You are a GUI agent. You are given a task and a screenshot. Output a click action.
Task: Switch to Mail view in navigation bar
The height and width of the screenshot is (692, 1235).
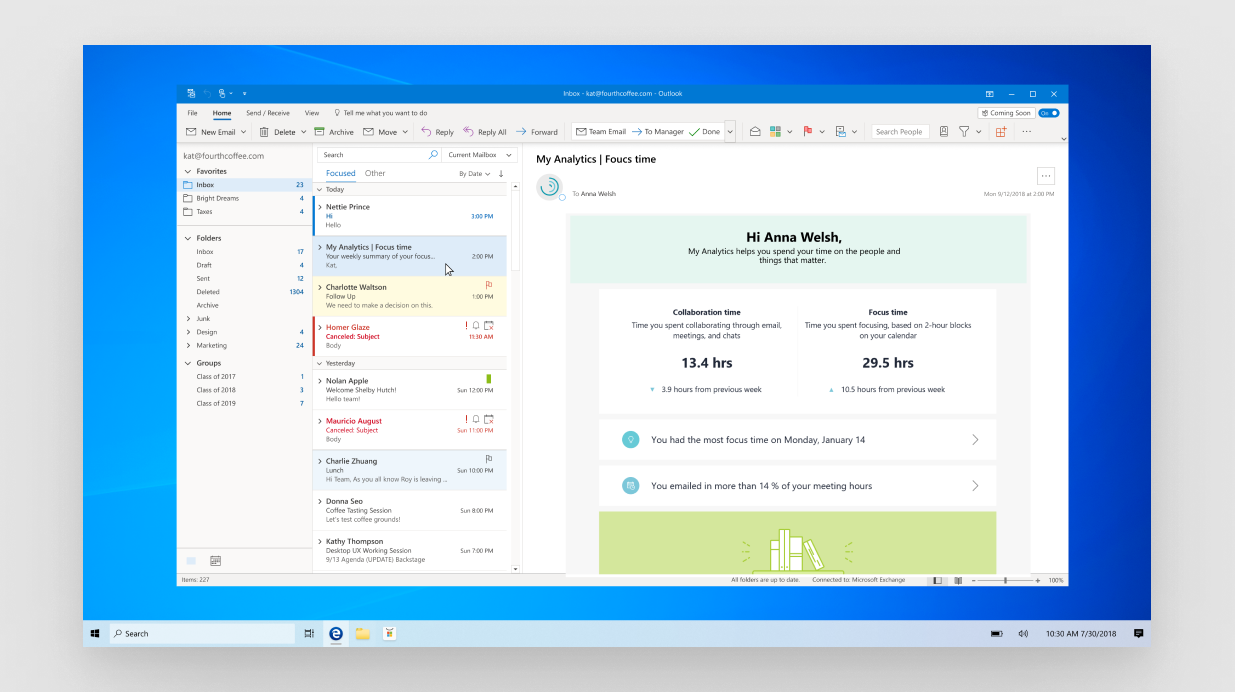[x=191, y=561]
